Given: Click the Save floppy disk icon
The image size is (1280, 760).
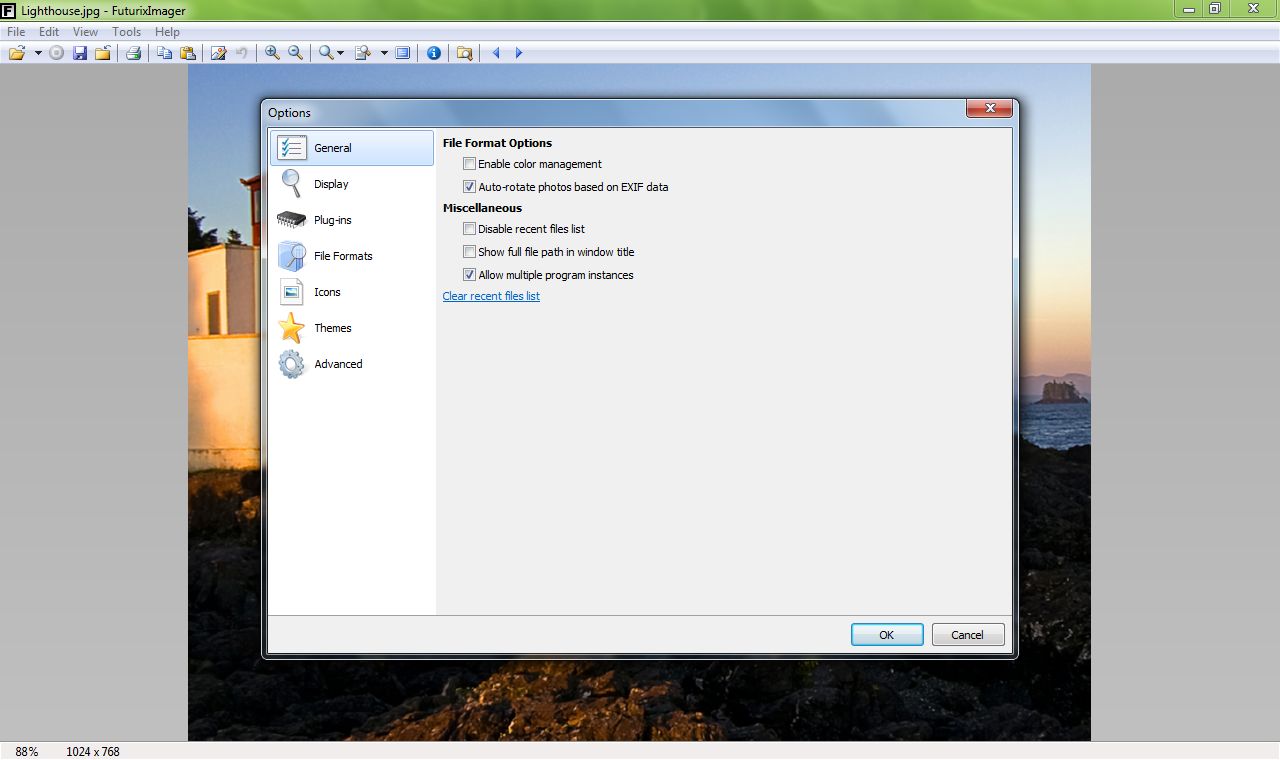Looking at the screenshot, I should click(x=80, y=53).
